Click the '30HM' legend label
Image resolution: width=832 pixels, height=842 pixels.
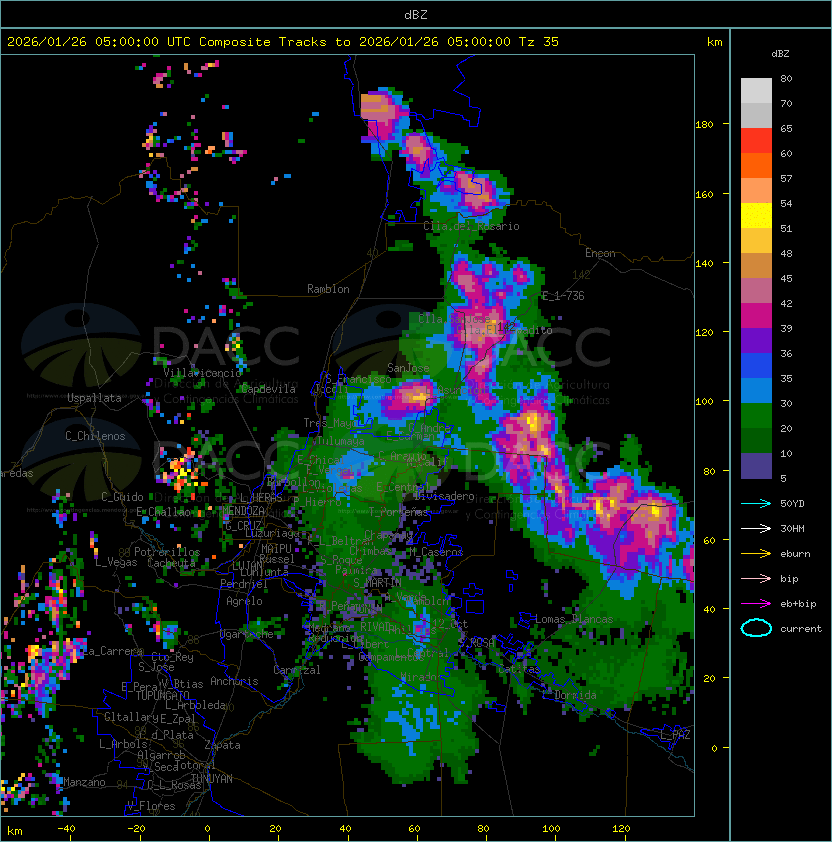point(792,528)
